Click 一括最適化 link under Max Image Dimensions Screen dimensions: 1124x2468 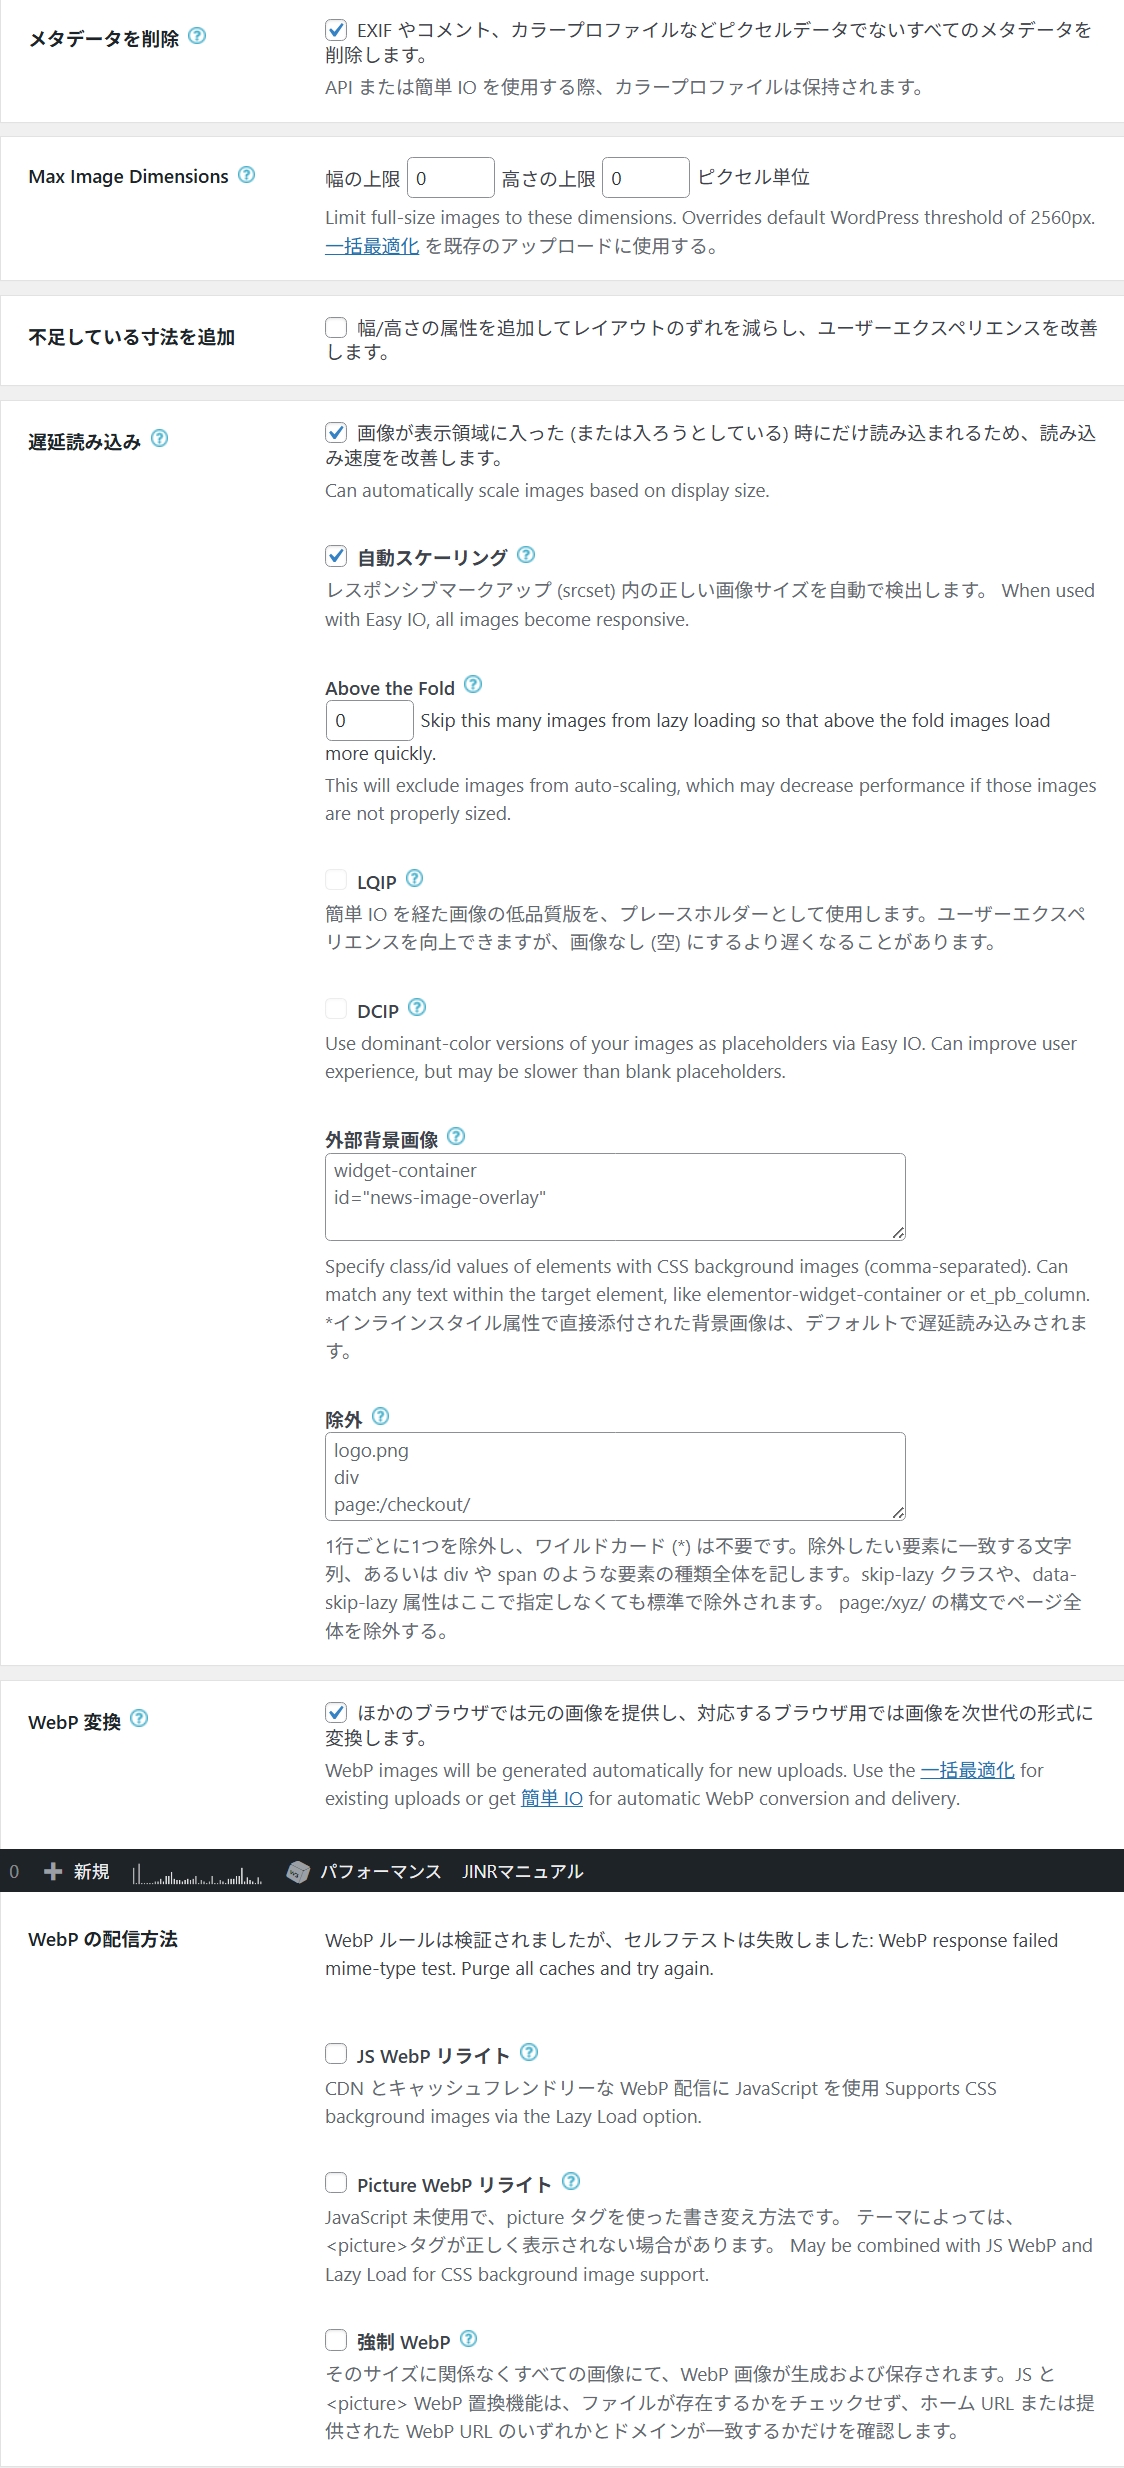[372, 246]
